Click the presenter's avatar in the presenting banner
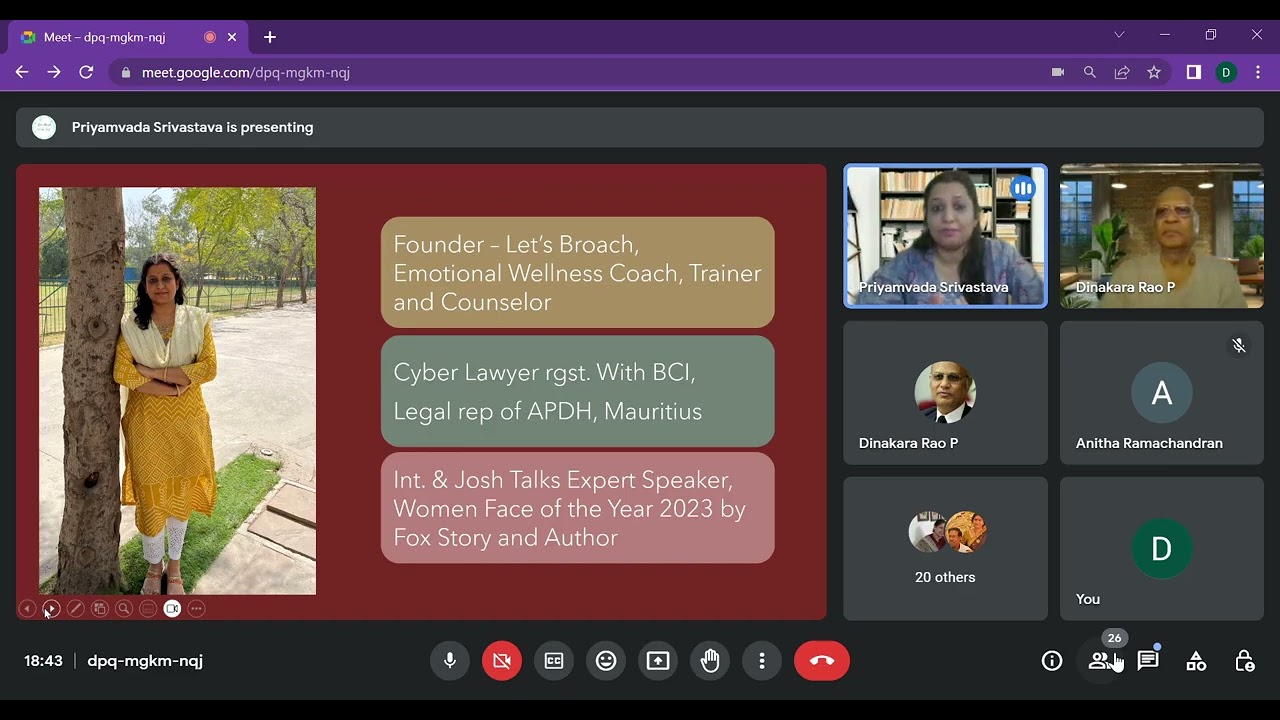 click(44, 127)
